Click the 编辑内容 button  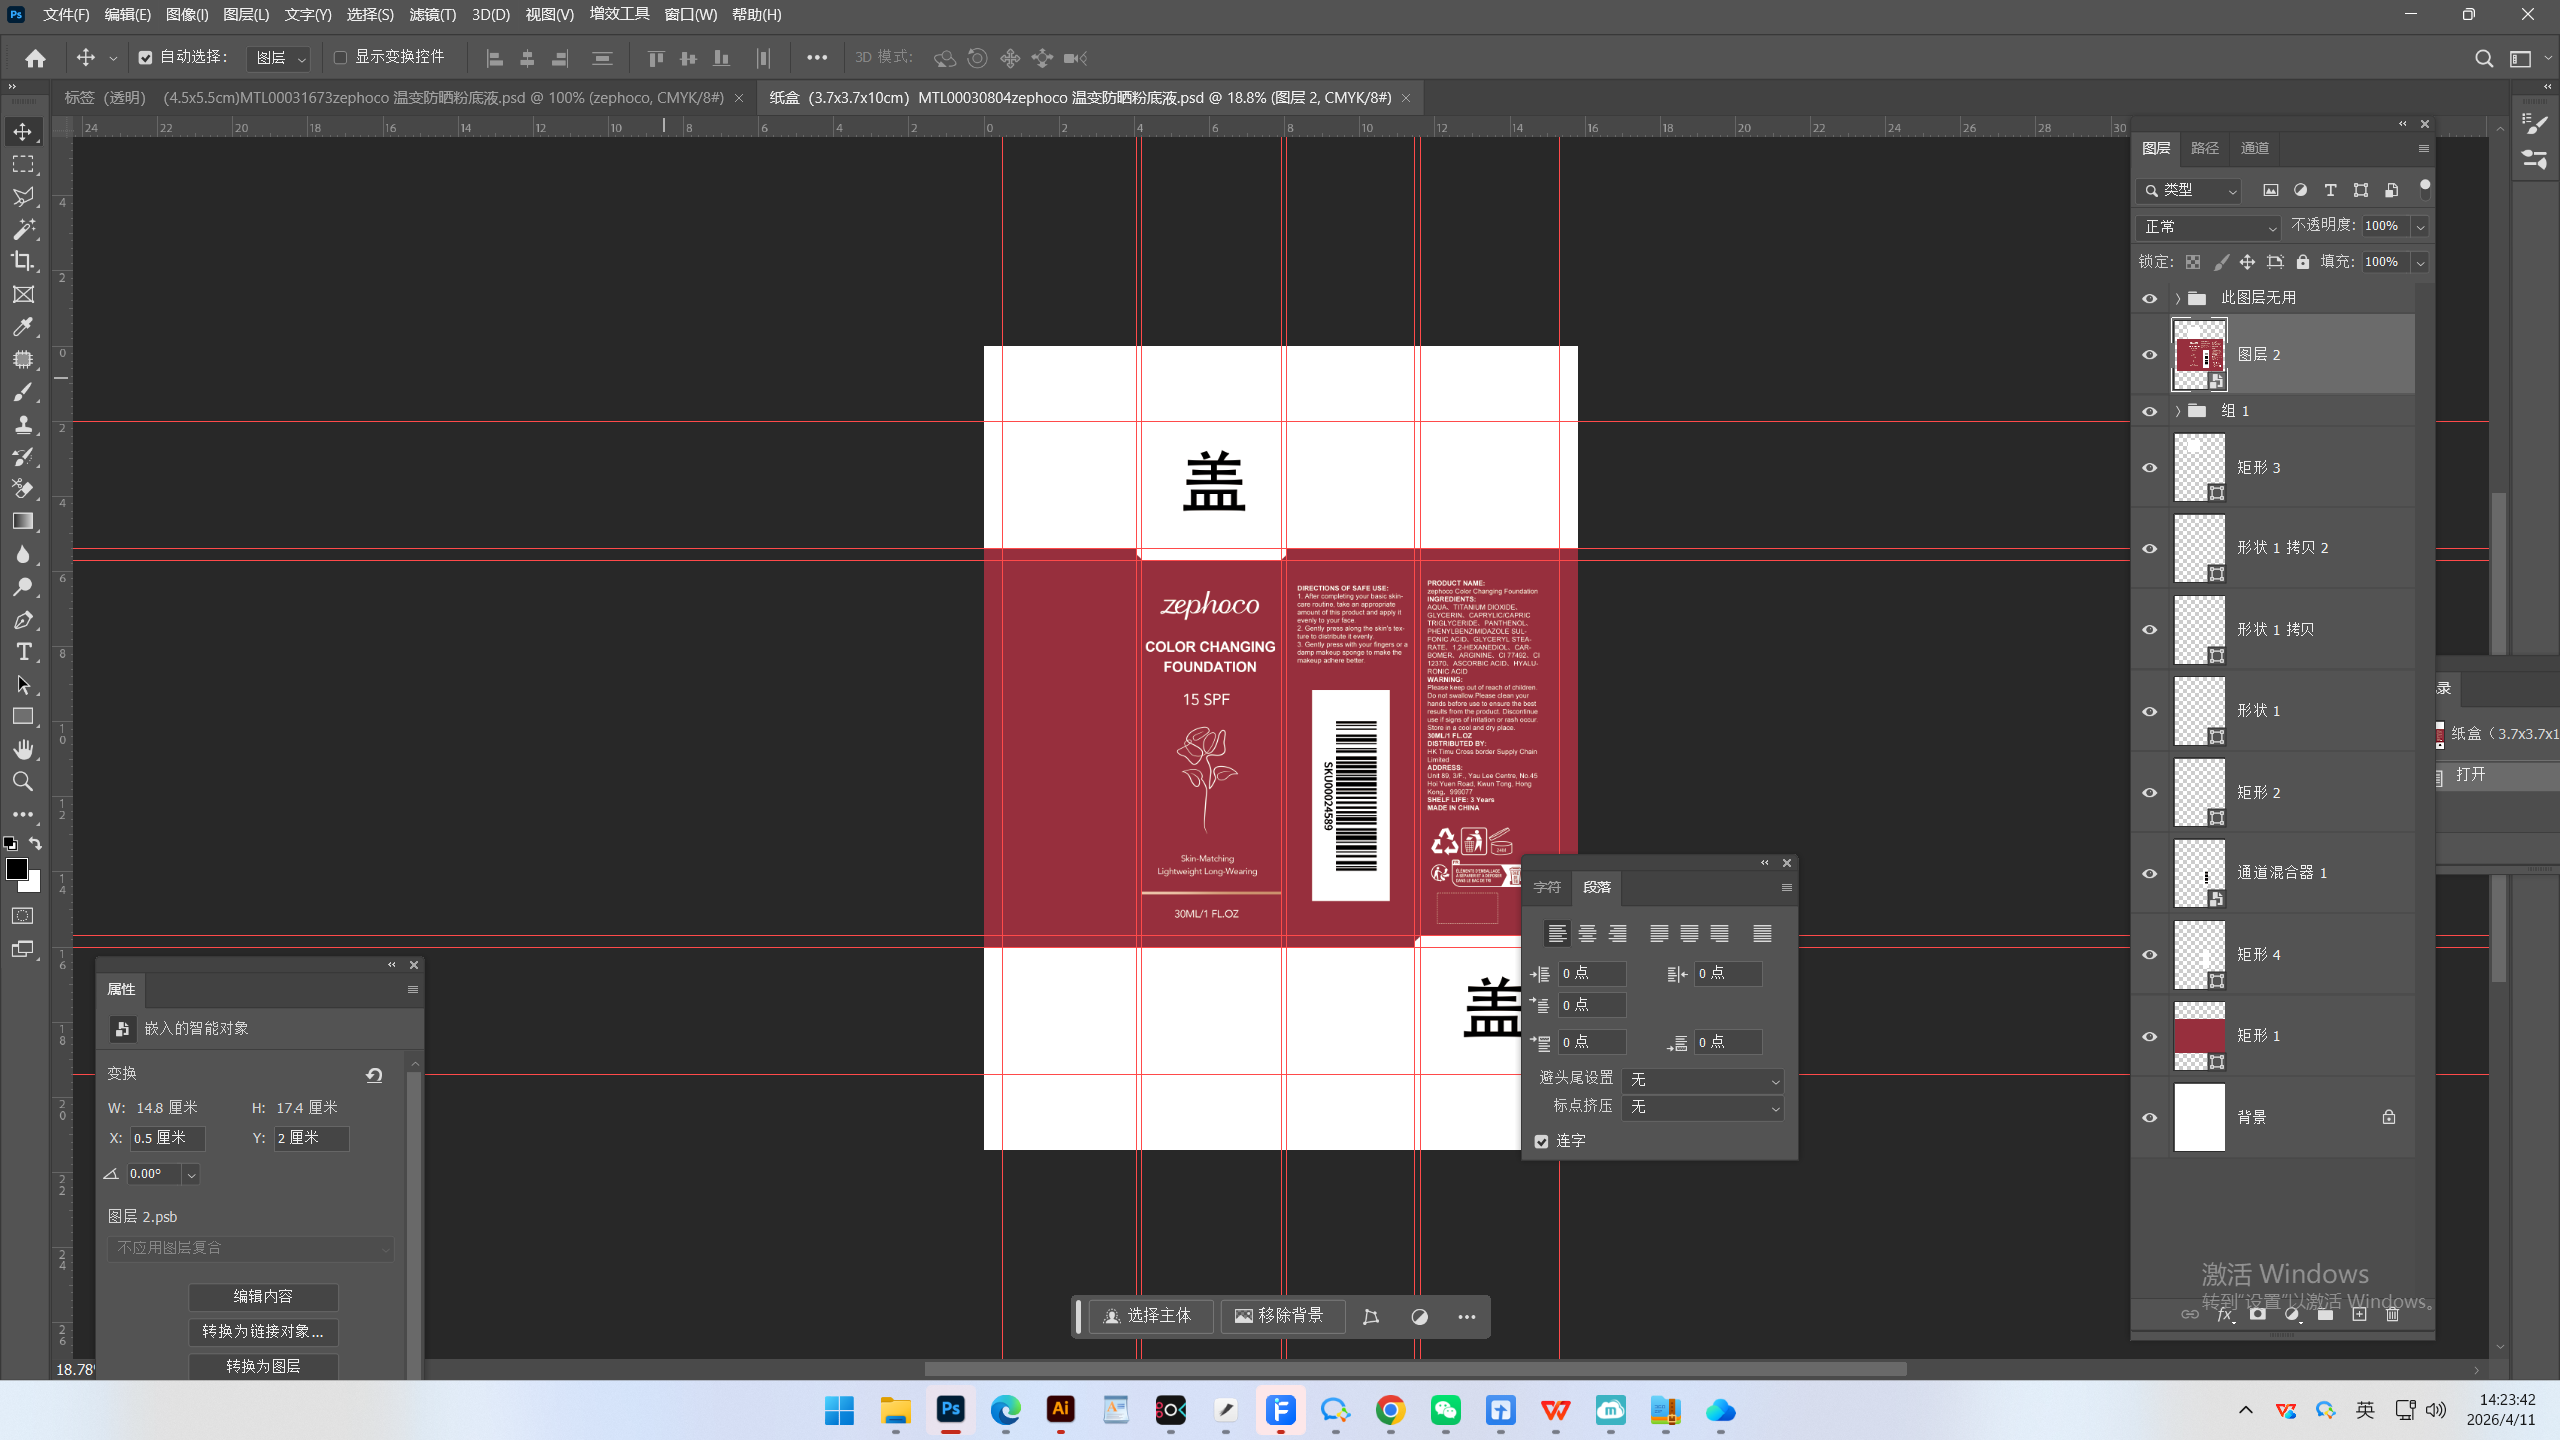[263, 1297]
